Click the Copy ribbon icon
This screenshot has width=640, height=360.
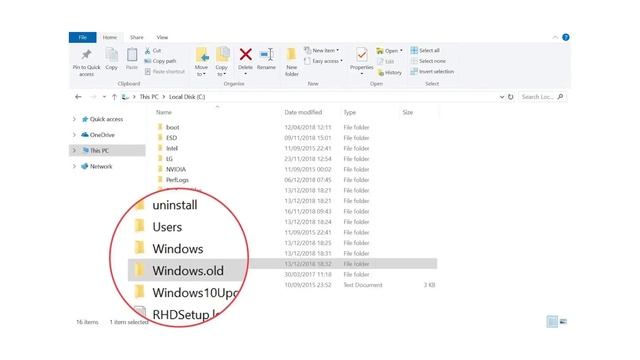tap(111, 59)
